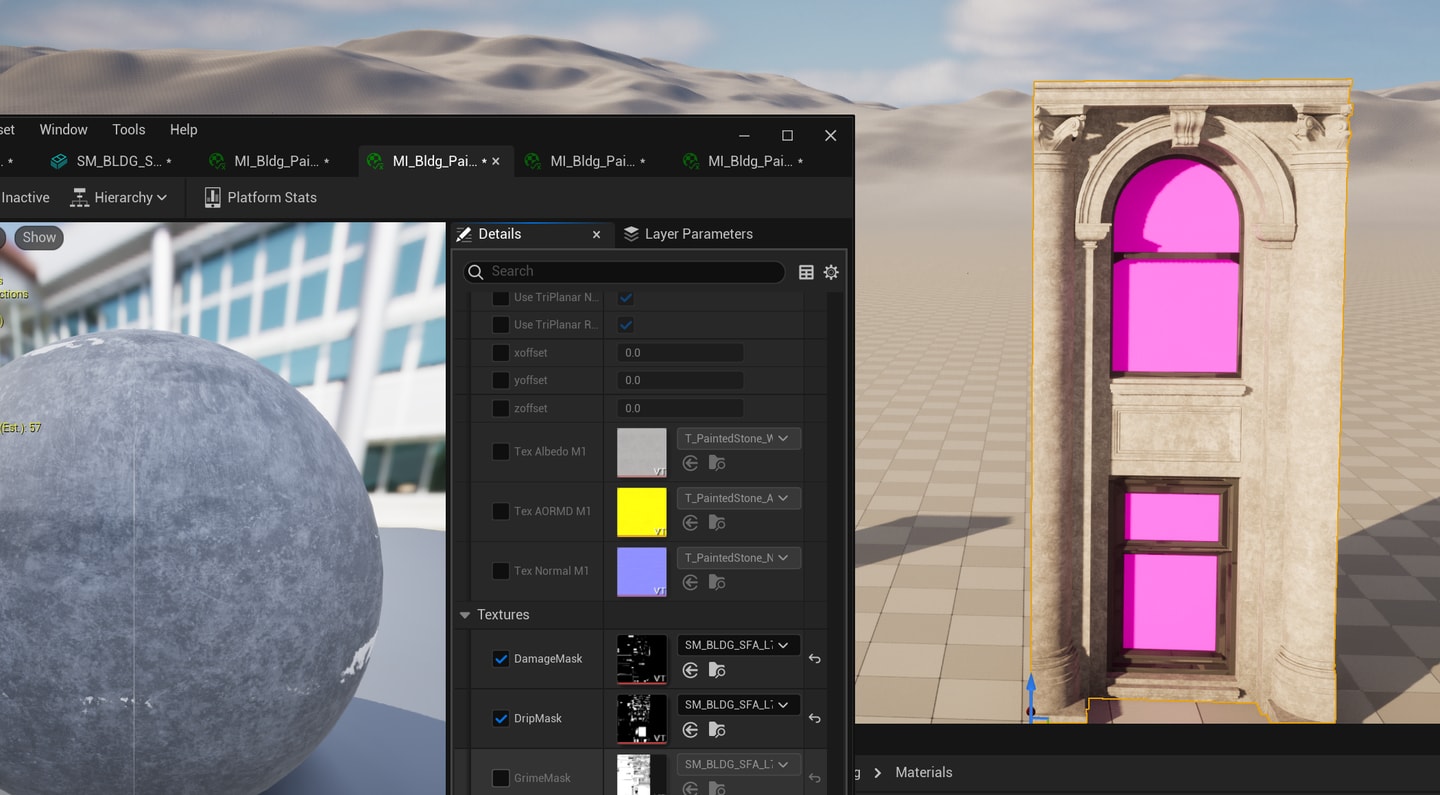The image size is (1440, 795).
Task: Use selected asset for DamageMask texture
Action: tap(690, 671)
